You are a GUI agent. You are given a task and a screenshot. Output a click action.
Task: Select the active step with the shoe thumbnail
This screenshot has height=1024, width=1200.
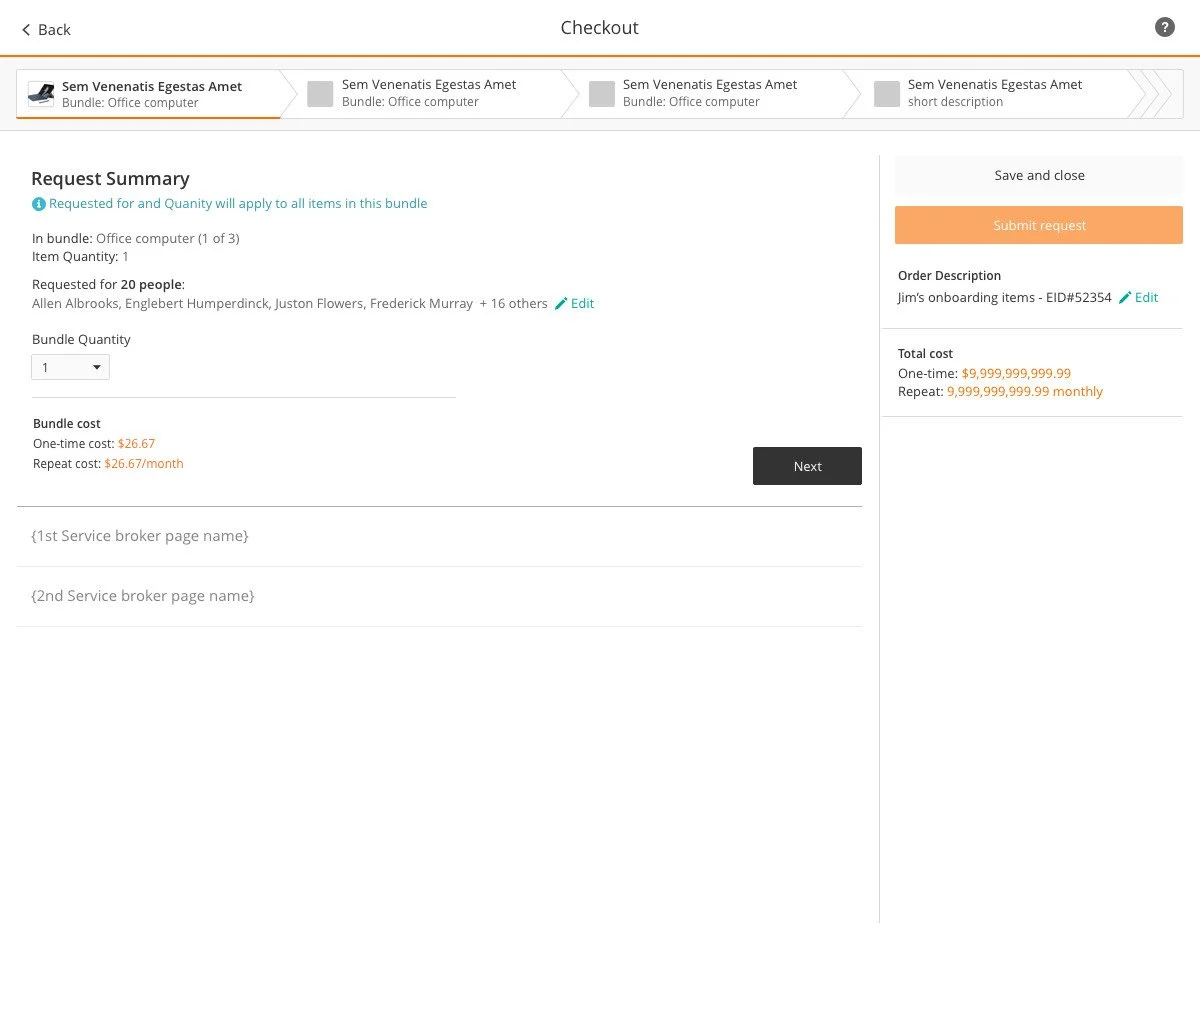[149, 94]
